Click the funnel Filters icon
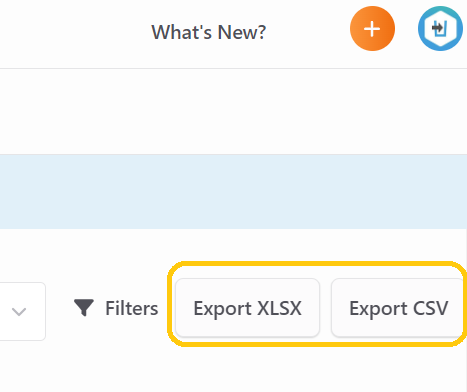 pos(84,307)
